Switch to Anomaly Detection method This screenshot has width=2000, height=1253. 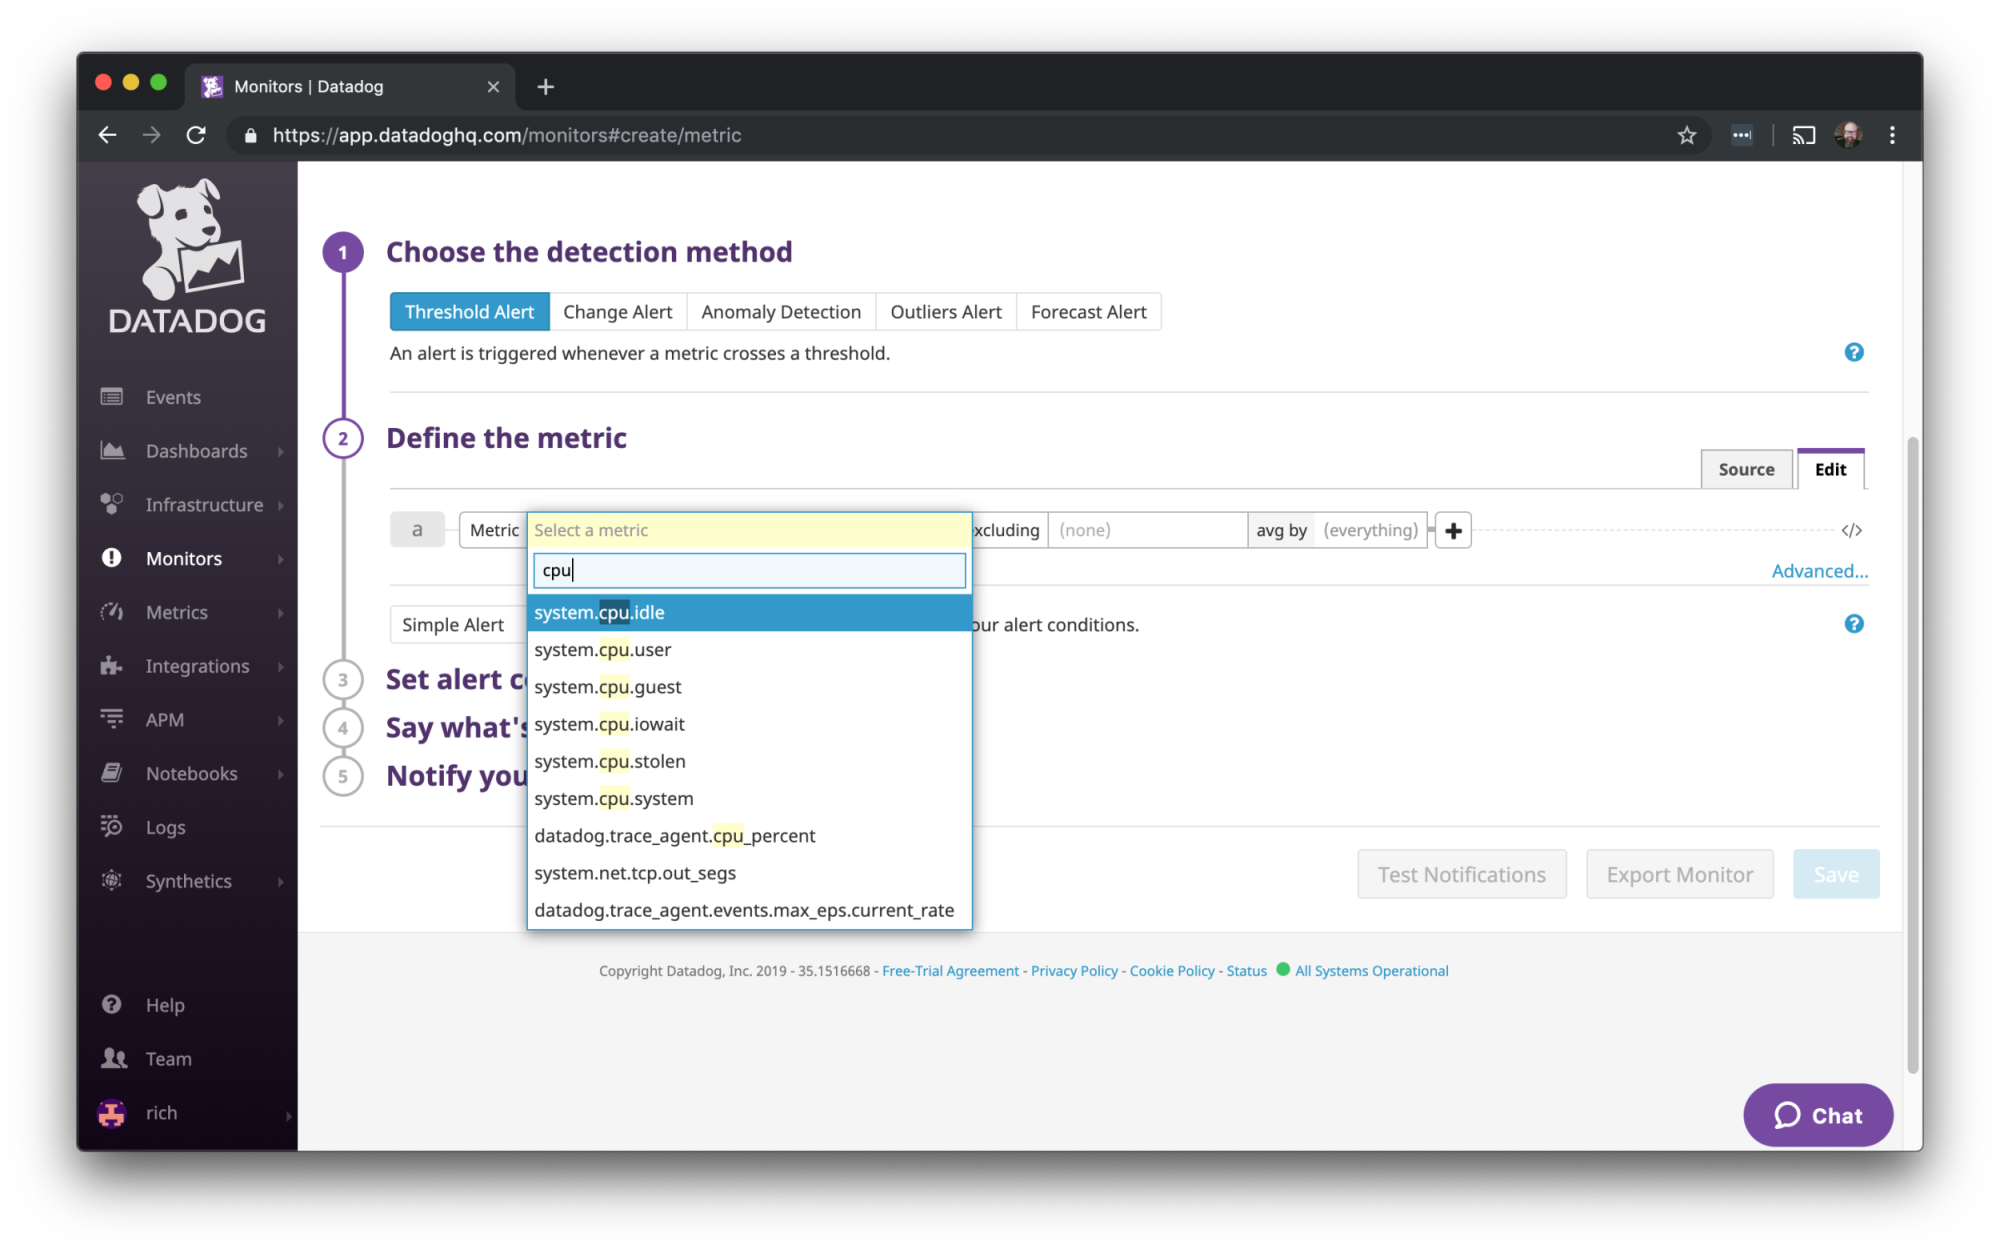779,310
